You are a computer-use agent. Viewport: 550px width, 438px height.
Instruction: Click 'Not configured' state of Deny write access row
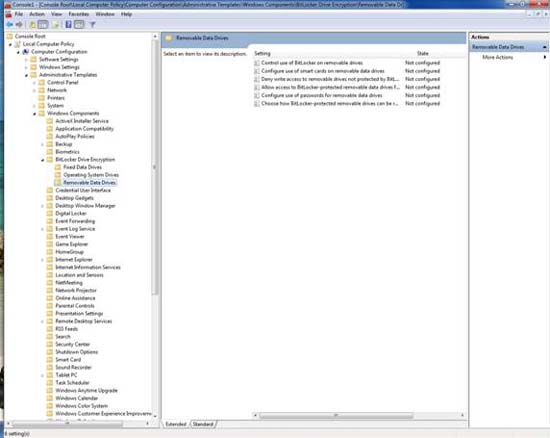pos(422,79)
